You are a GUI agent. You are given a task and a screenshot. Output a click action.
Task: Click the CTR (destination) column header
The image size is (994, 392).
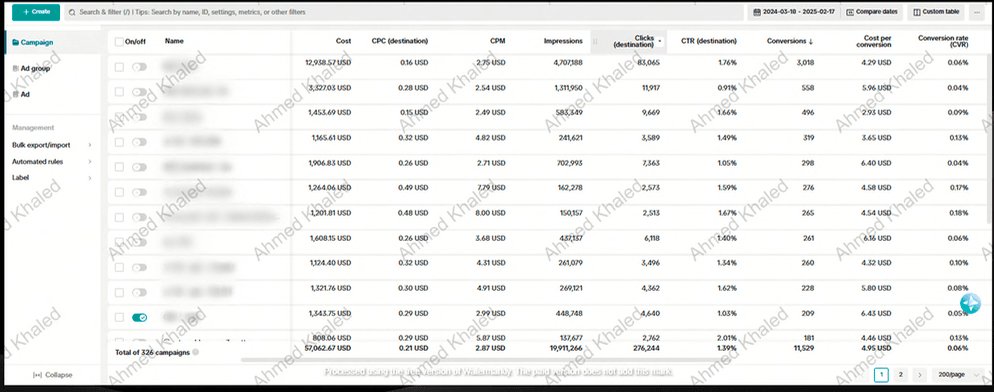point(709,41)
